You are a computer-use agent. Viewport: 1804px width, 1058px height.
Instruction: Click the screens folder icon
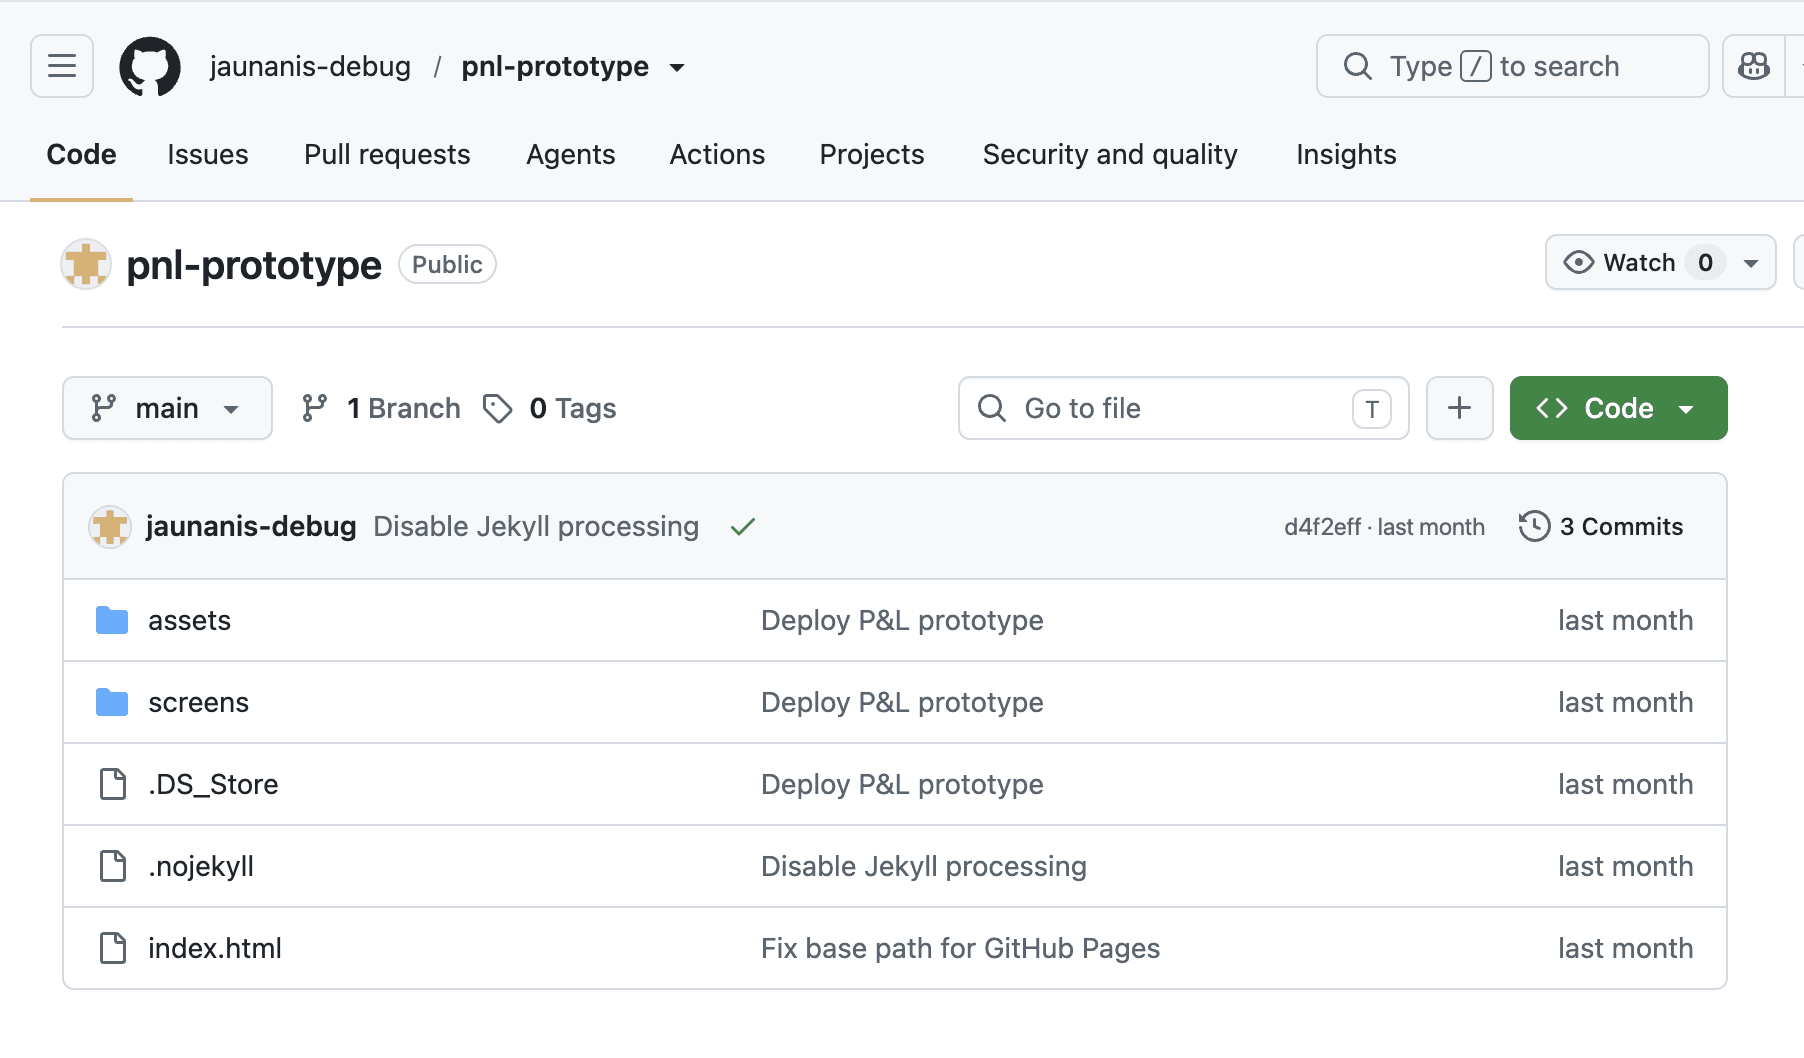pyautogui.click(x=112, y=702)
